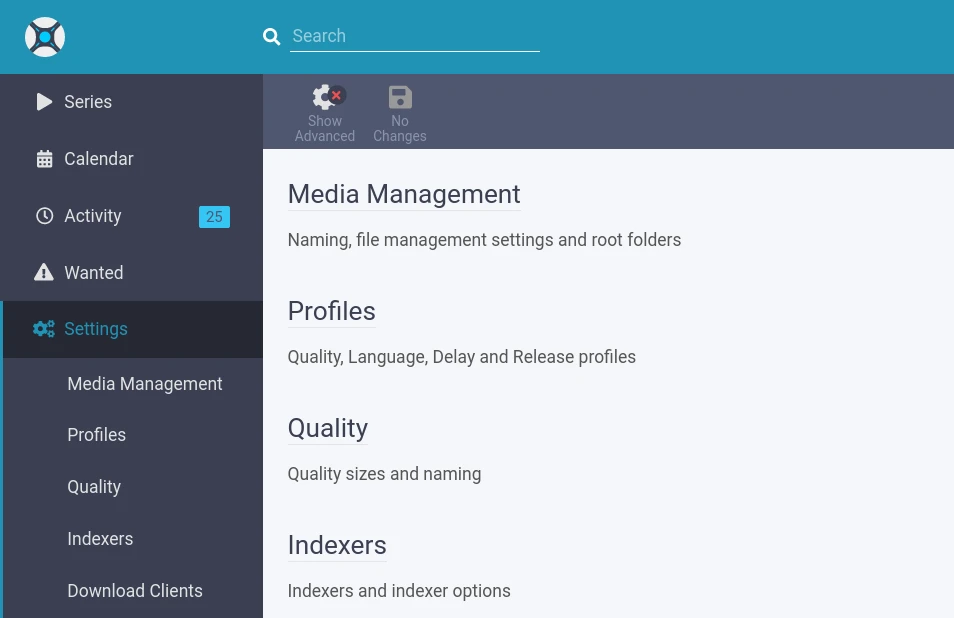Click the Sonarr logo icon
954x618 pixels.
point(45,37)
